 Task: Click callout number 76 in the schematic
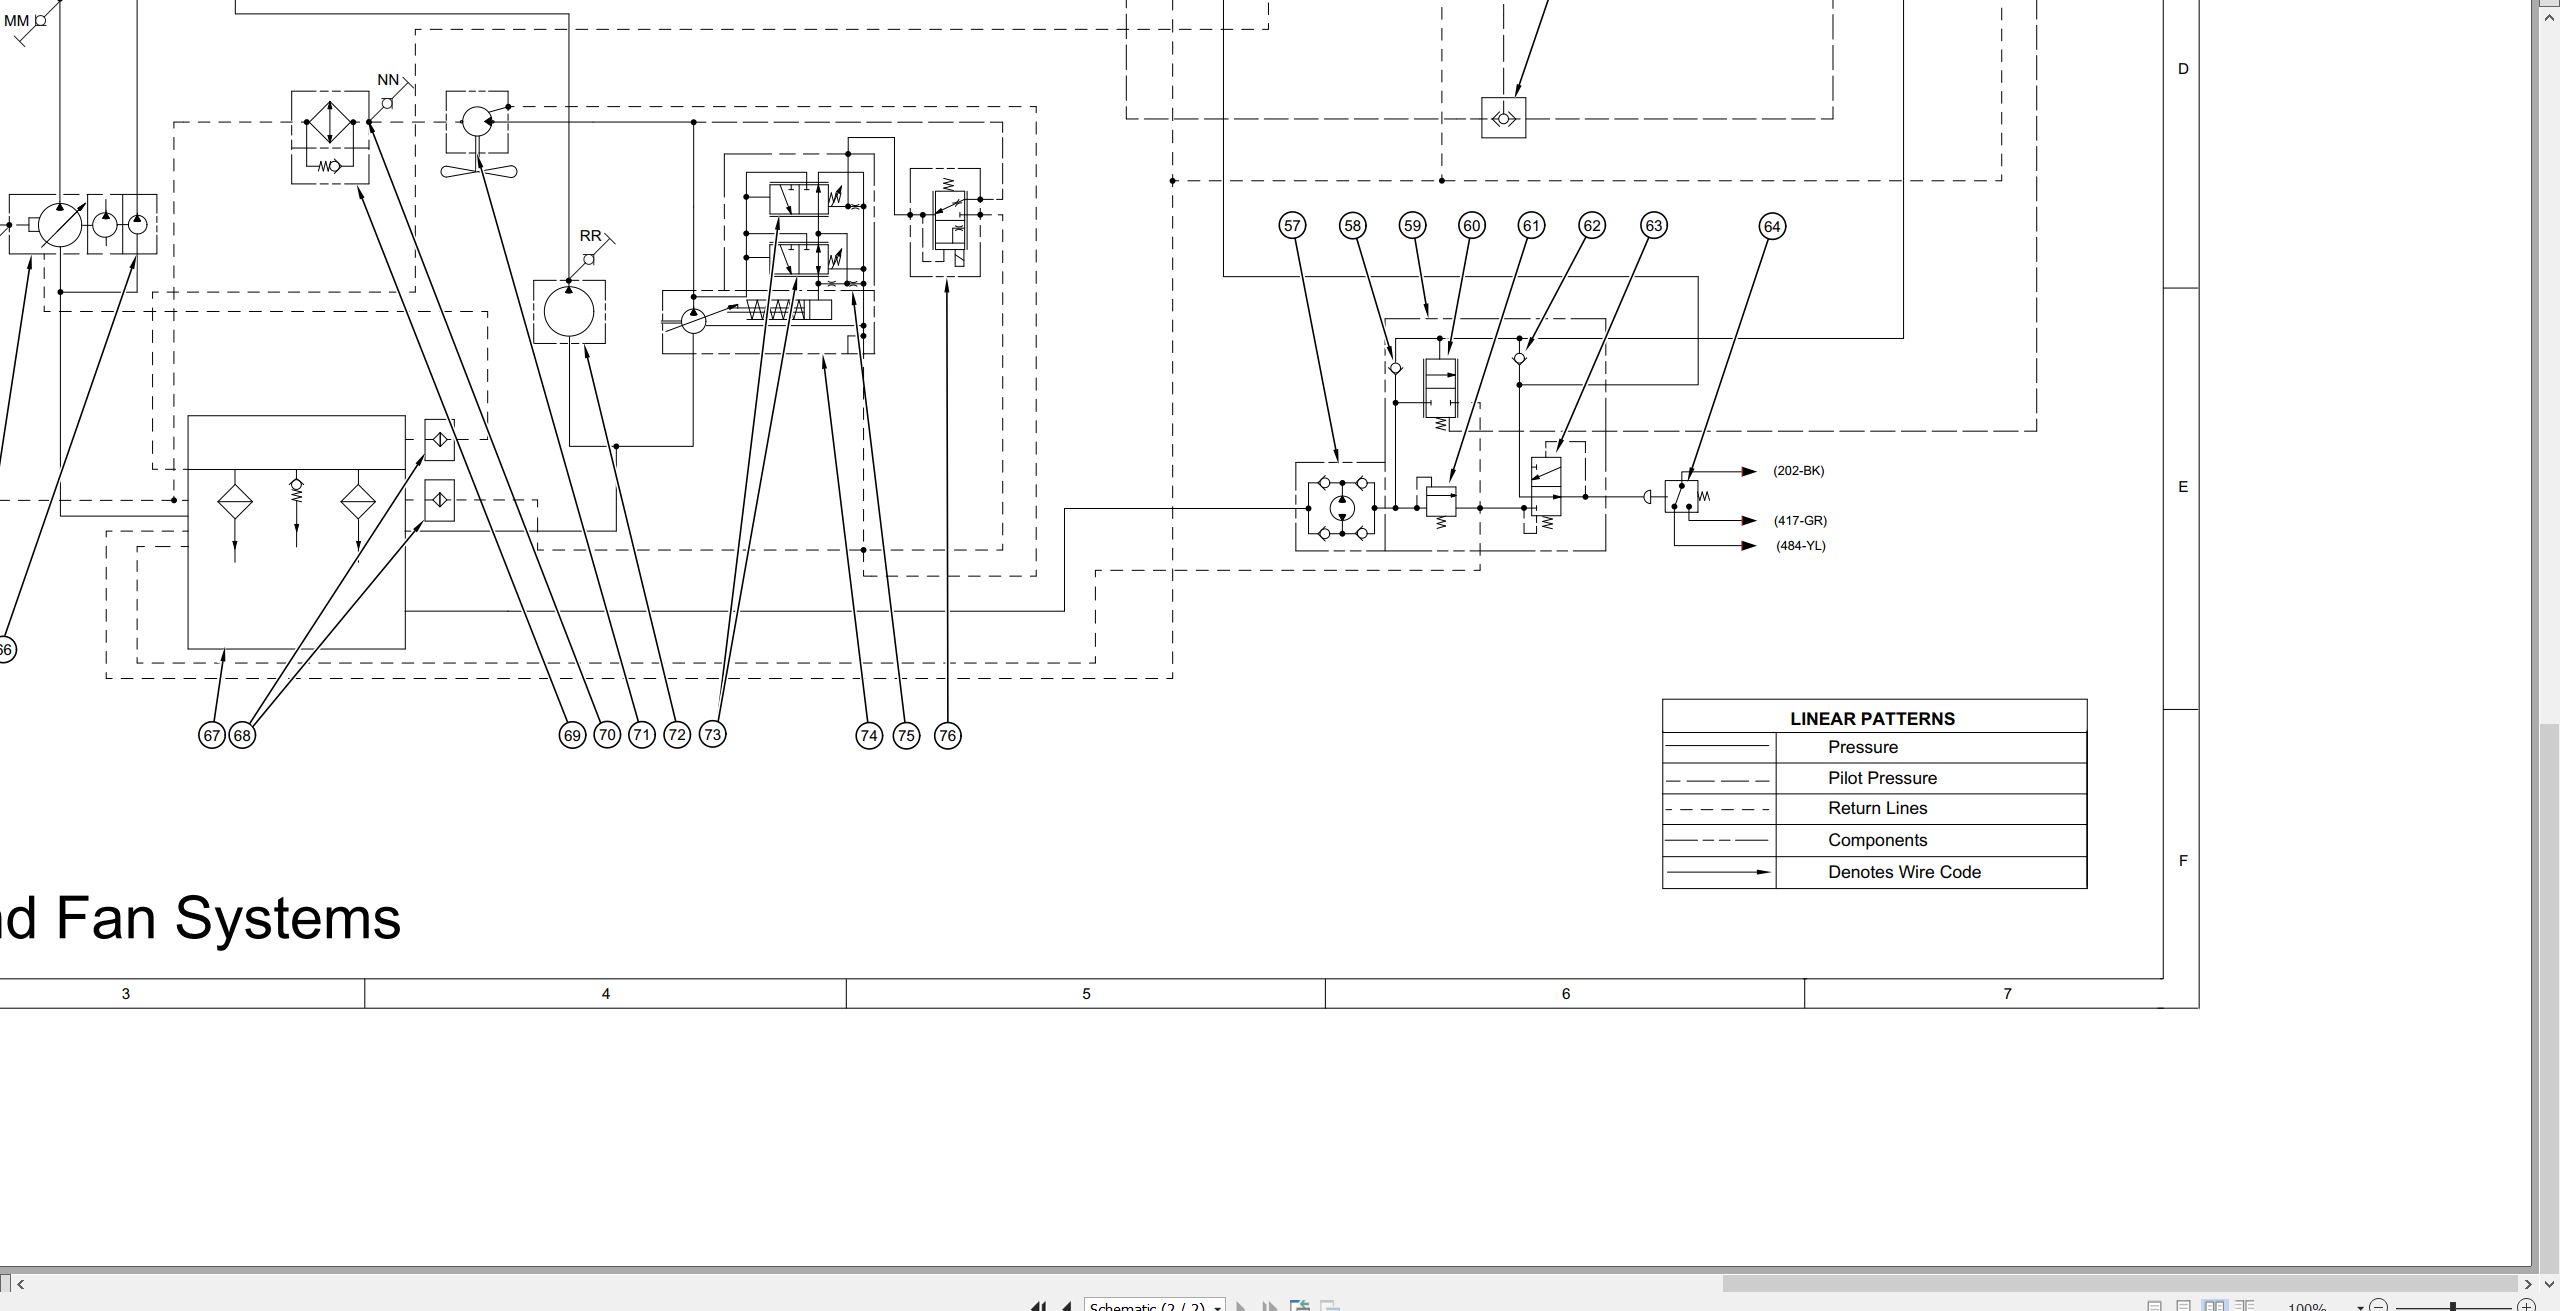[947, 736]
